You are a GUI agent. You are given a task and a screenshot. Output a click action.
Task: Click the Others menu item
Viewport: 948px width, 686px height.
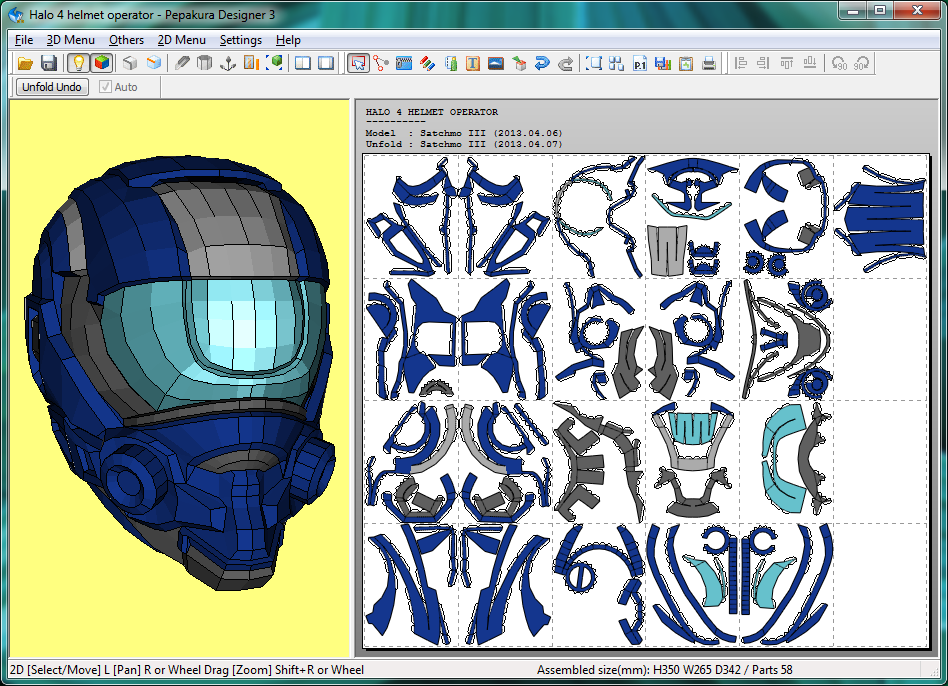click(126, 40)
